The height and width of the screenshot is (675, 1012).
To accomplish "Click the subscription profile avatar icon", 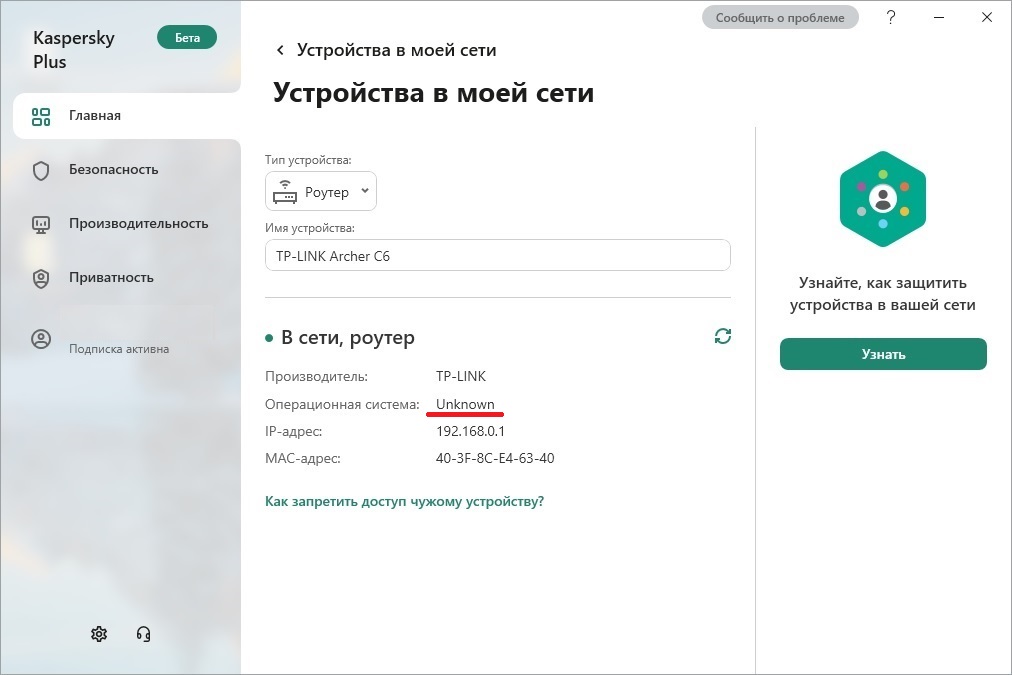I will coord(41,339).
